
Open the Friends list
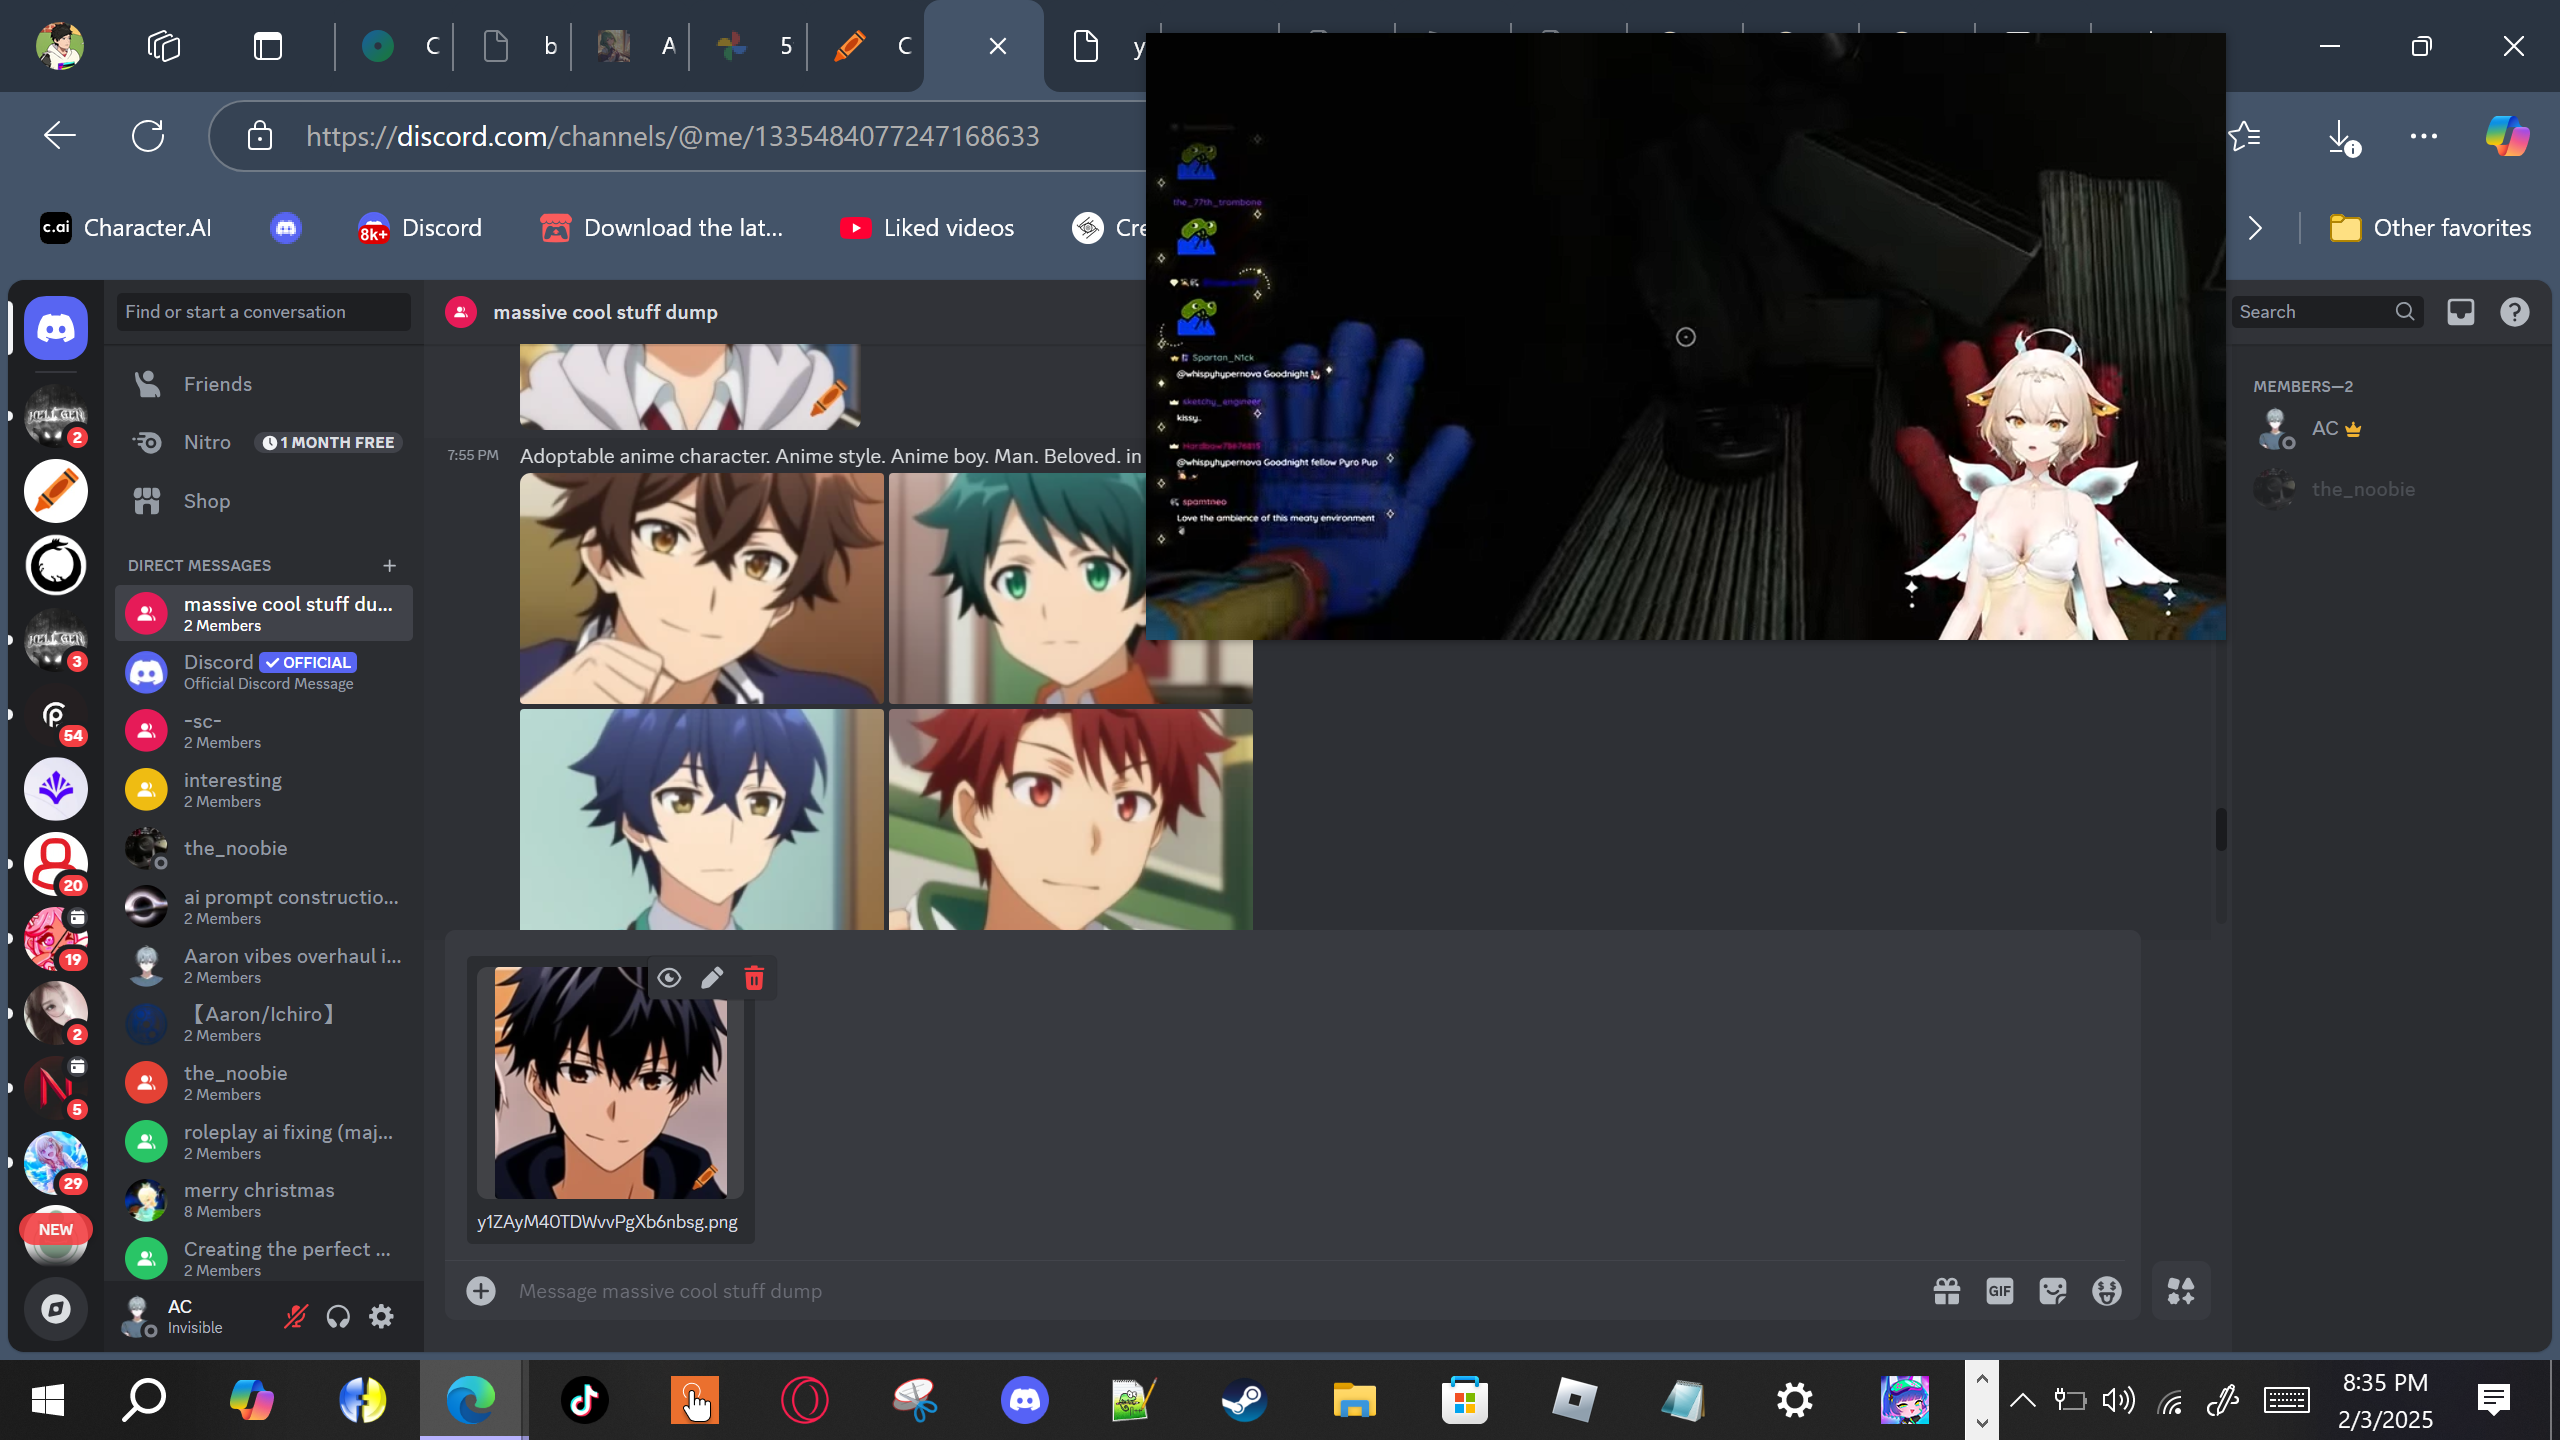click(264, 384)
